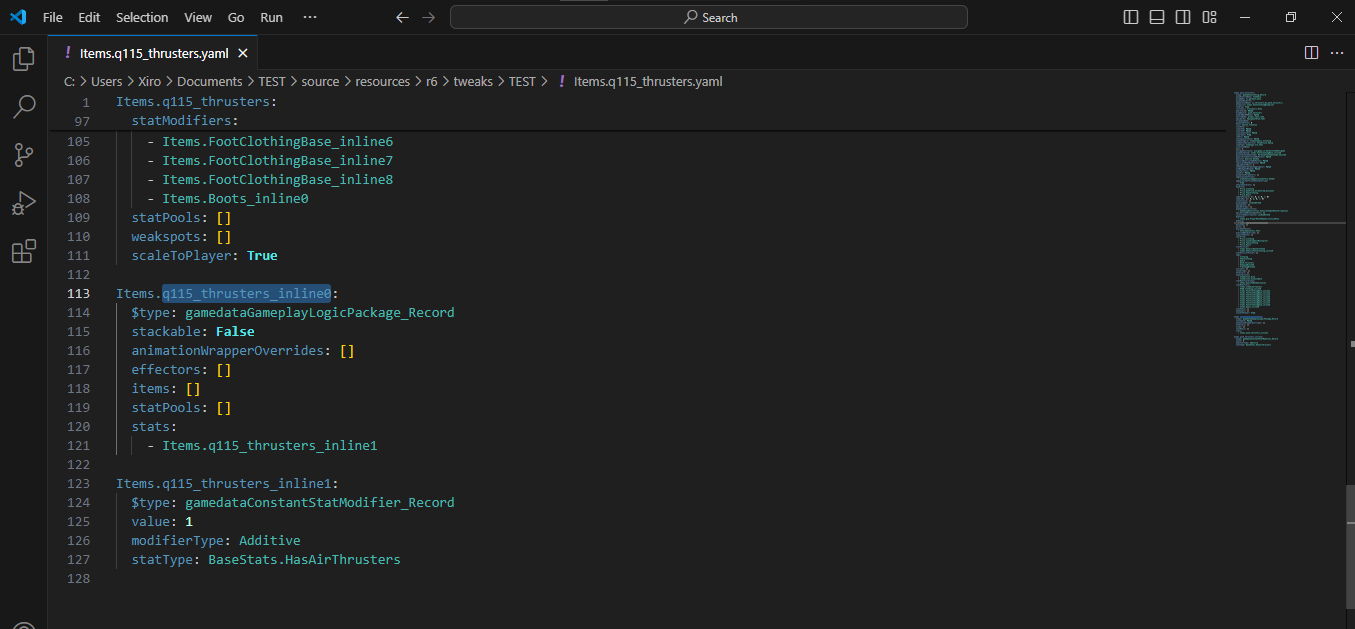Click the Go Back arrow

pyautogui.click(x=402, y=17)
